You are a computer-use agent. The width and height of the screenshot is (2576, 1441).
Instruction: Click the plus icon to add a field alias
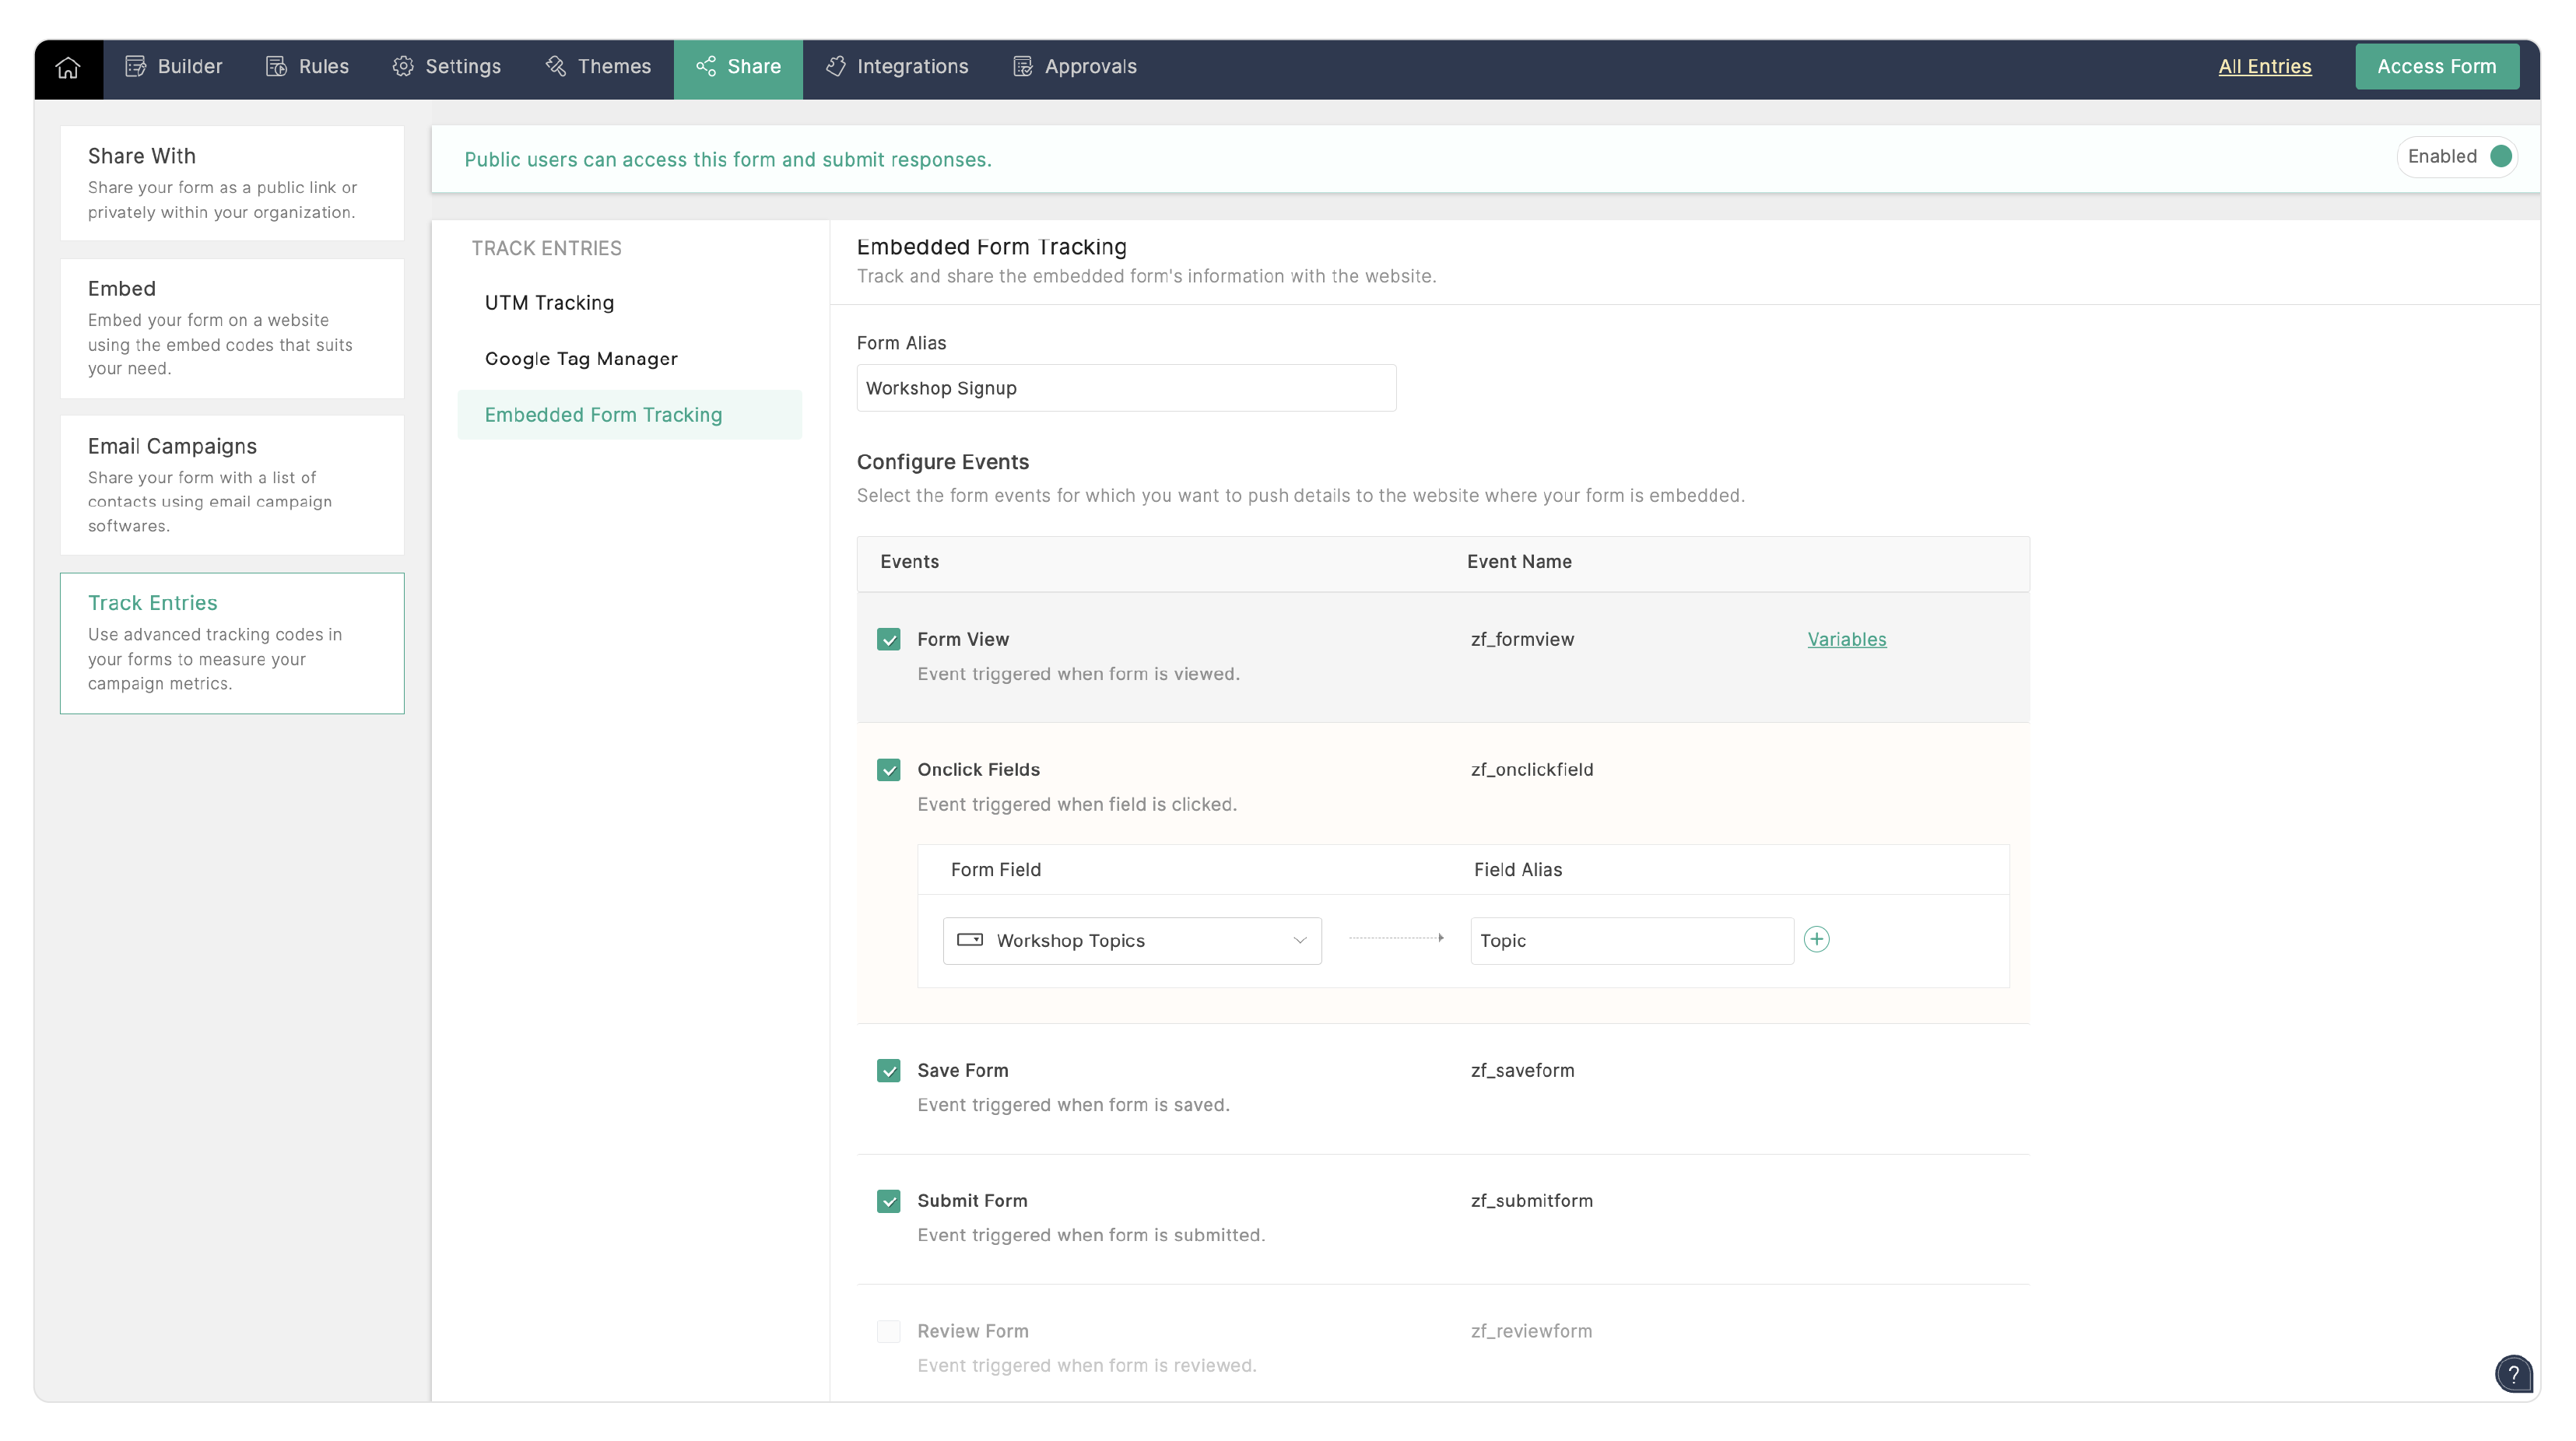[1816, 939]
